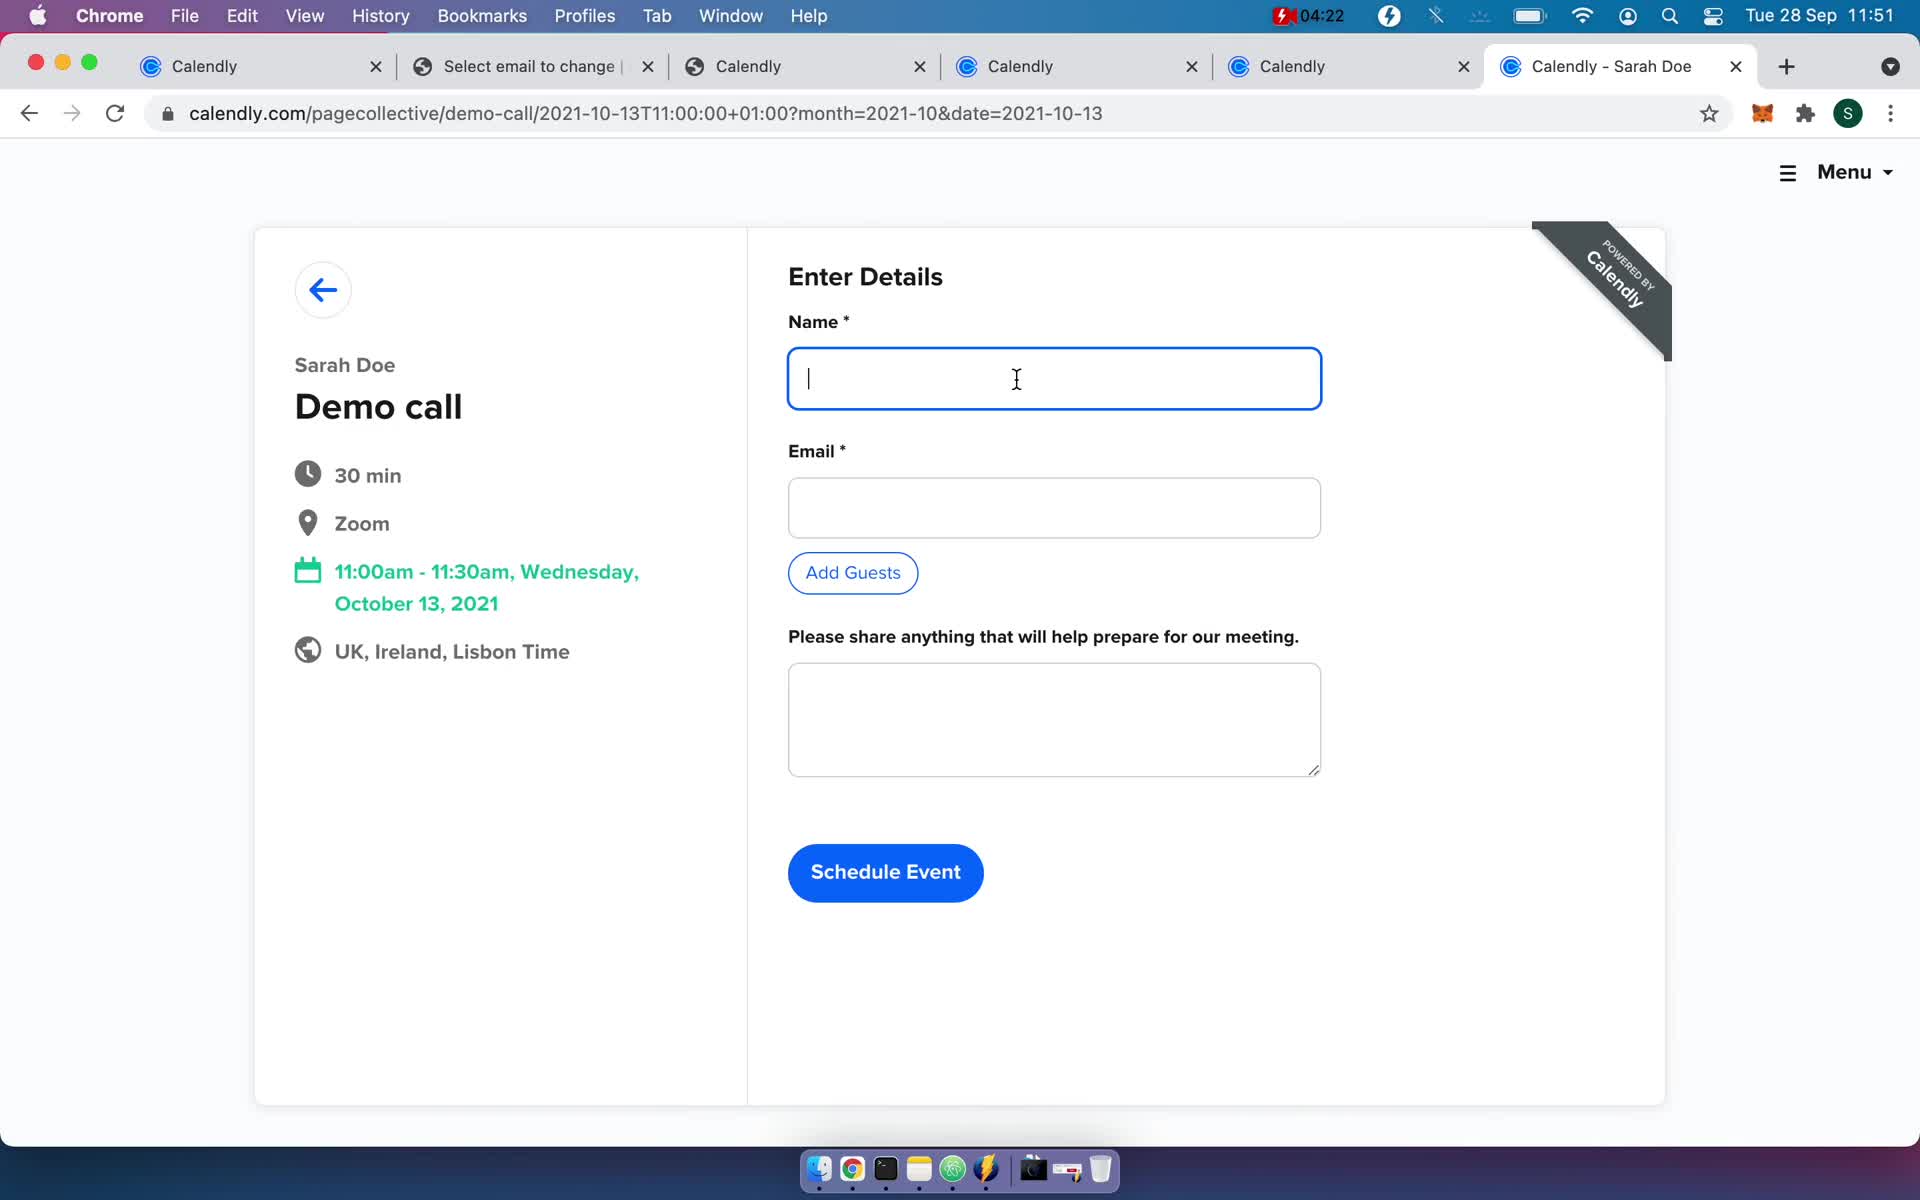The image size is (1920, 1200).
Task: Click the Email input field
Action: pos(1053,507)
